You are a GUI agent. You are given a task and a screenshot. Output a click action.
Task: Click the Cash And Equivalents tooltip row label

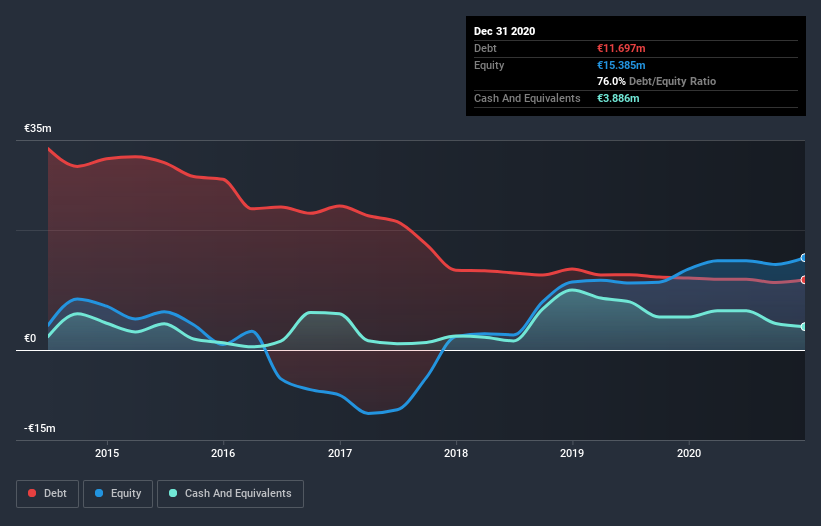(x=527, y=98)
